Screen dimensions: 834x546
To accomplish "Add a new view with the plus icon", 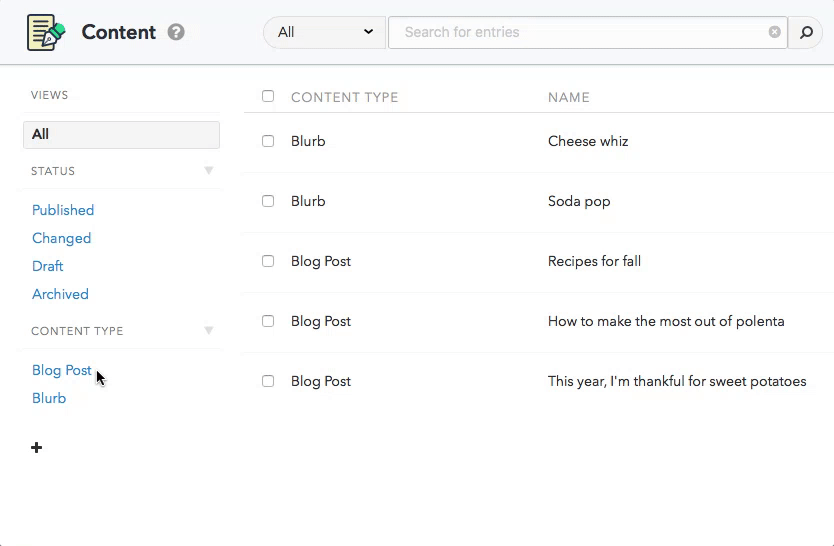I will coord(37,447).
